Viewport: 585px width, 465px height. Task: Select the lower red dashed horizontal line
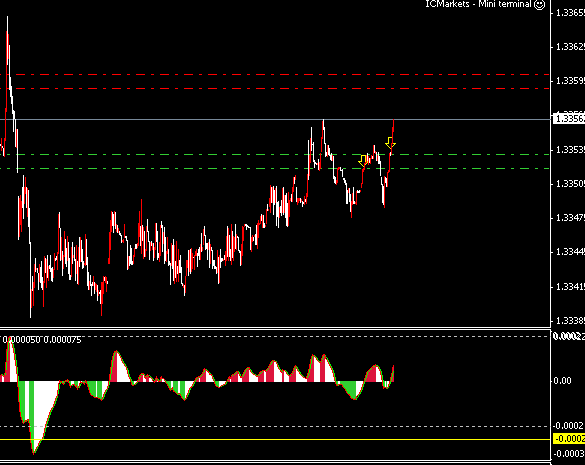click(275, 88)
